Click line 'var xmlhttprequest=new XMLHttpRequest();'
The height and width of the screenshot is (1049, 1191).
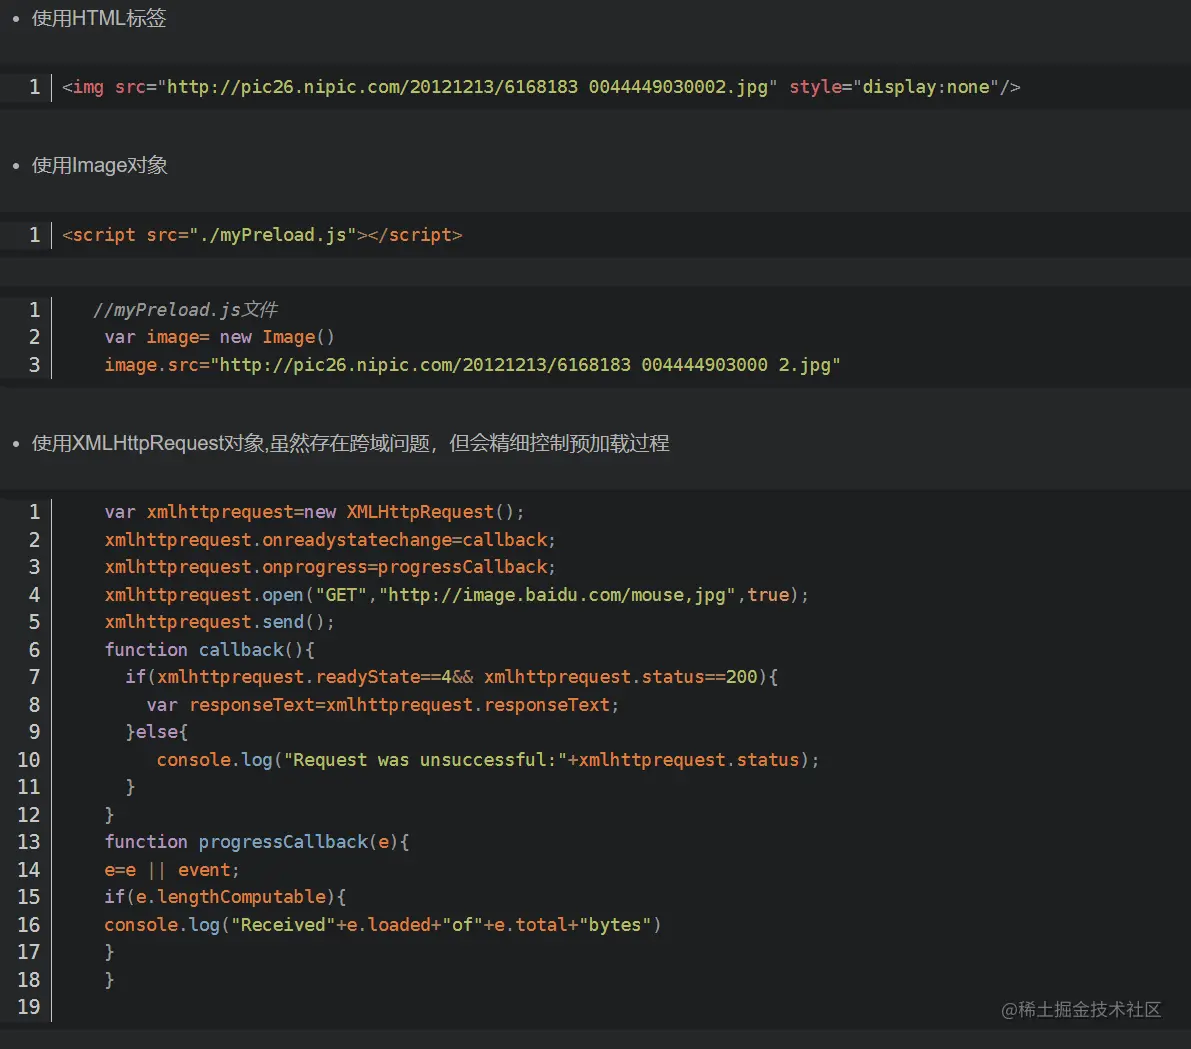(314, 512)
